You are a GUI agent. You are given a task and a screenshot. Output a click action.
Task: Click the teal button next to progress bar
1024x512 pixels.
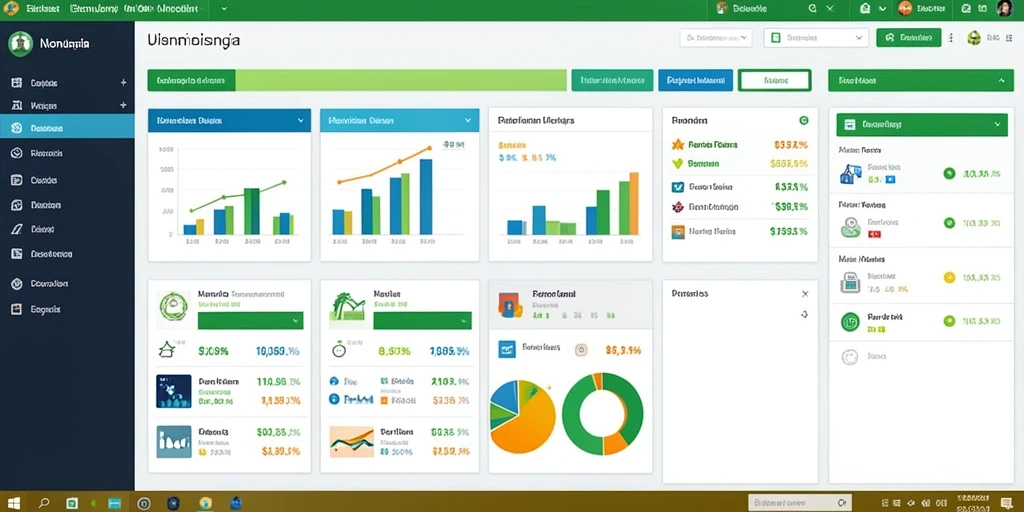(612, 80)
